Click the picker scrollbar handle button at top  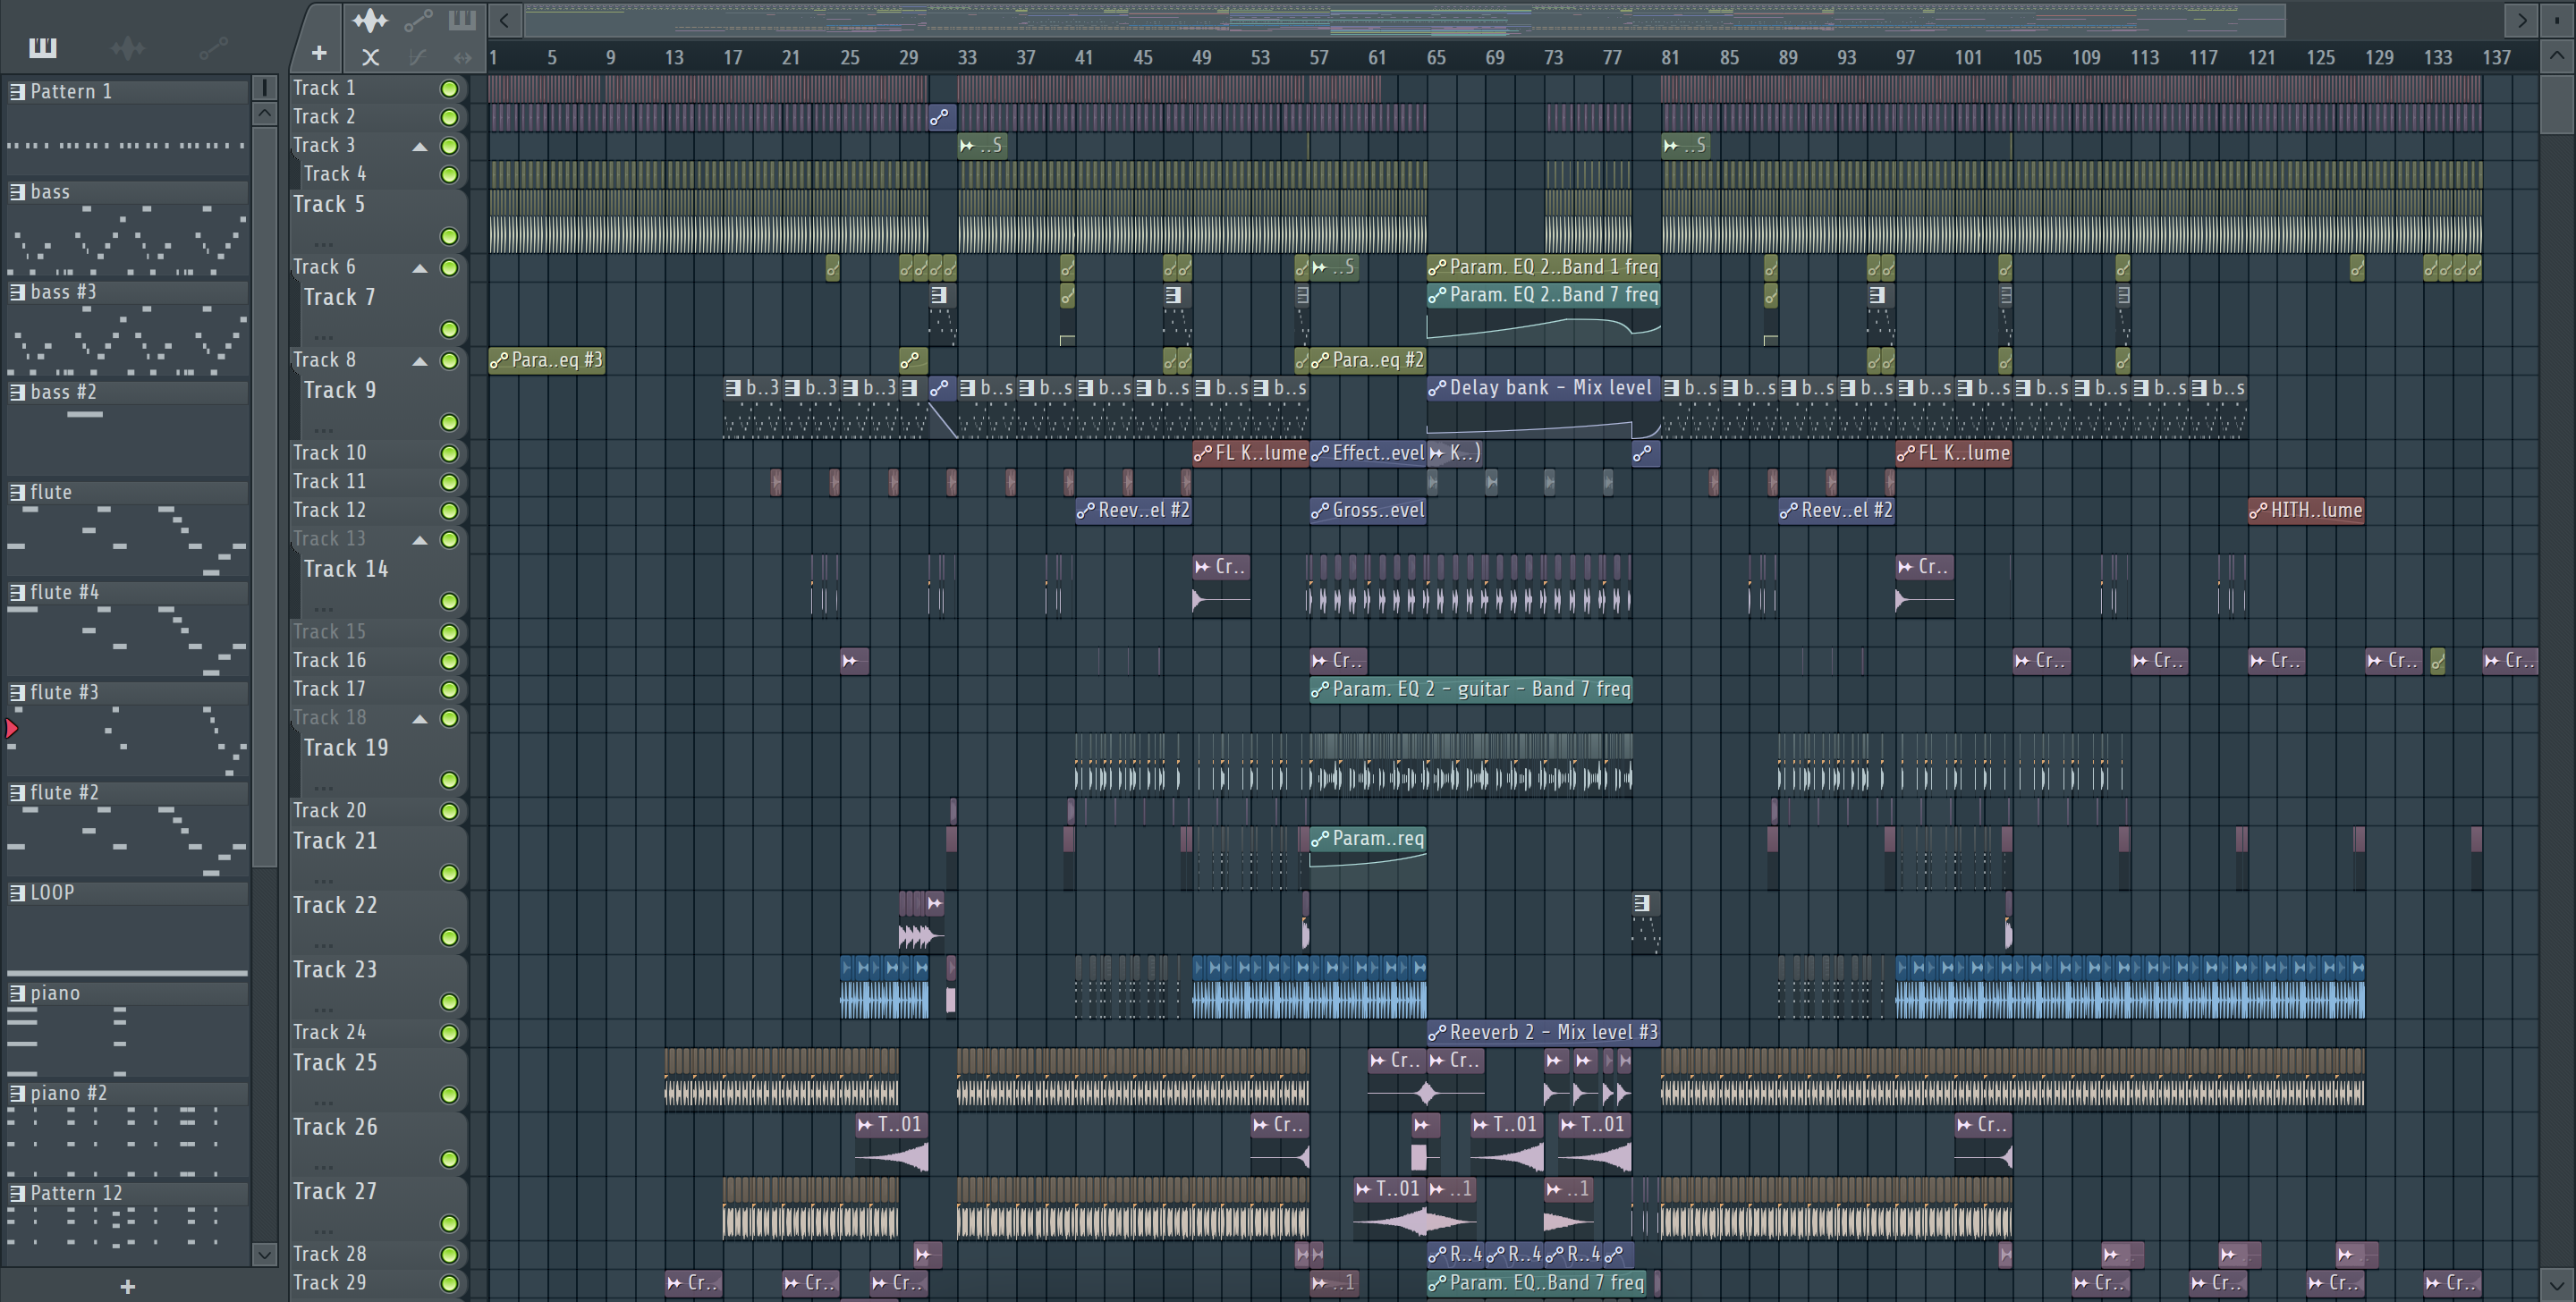coord(265,88)
